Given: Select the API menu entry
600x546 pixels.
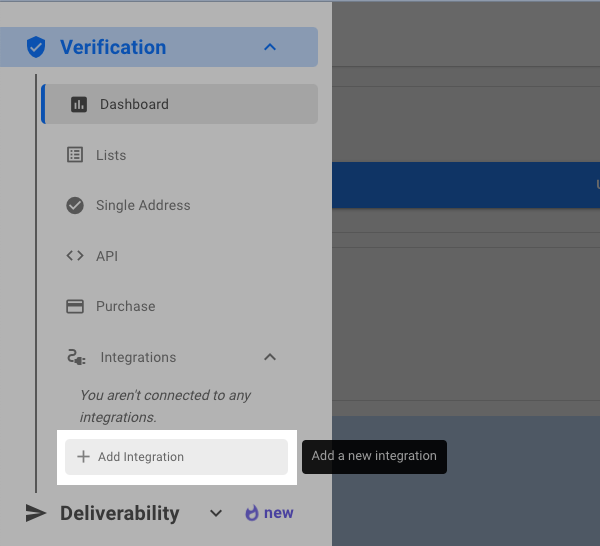Looking at the screenshot, I should coord(107,256).
